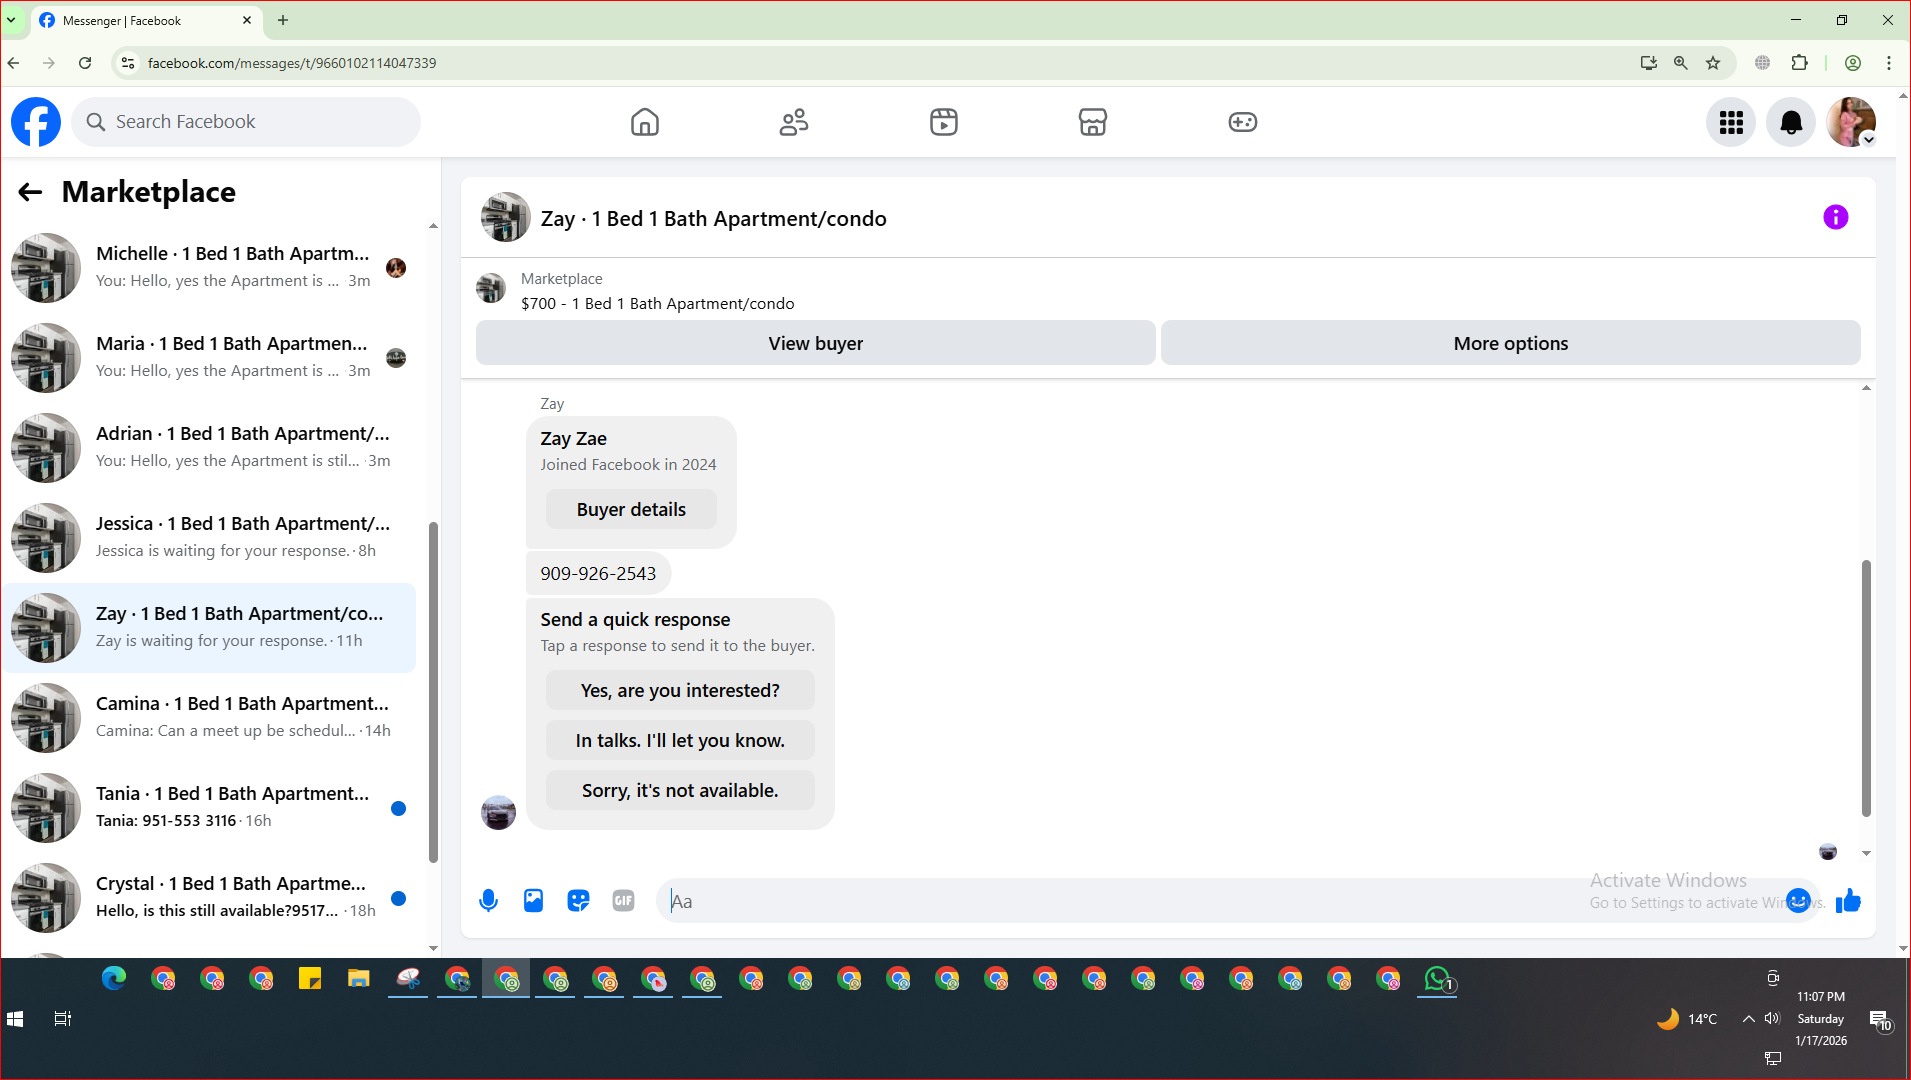
Task: Open the emoji picker in message box
Action: pyautogui.click(x=1798, y=901)
